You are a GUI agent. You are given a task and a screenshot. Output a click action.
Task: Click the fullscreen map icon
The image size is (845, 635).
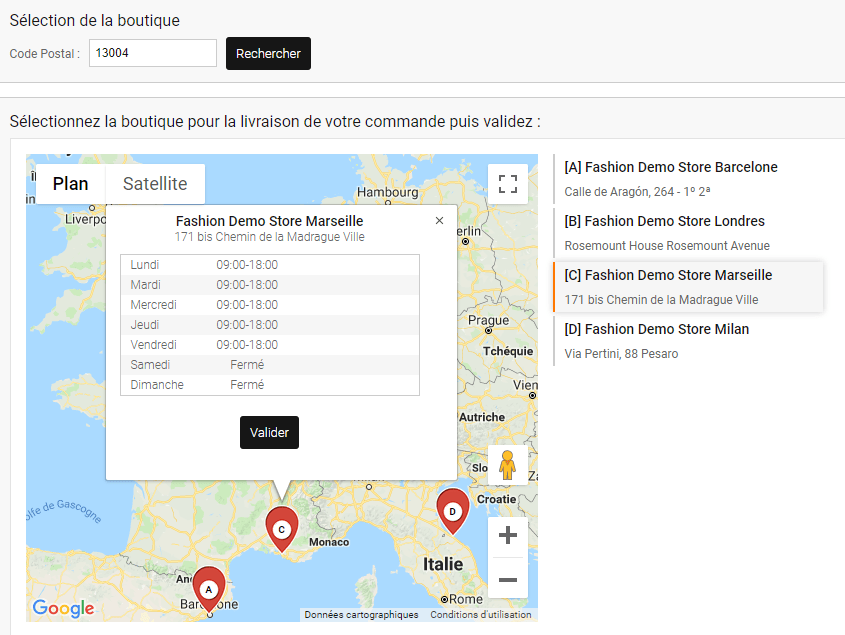(x=508, y=184)
